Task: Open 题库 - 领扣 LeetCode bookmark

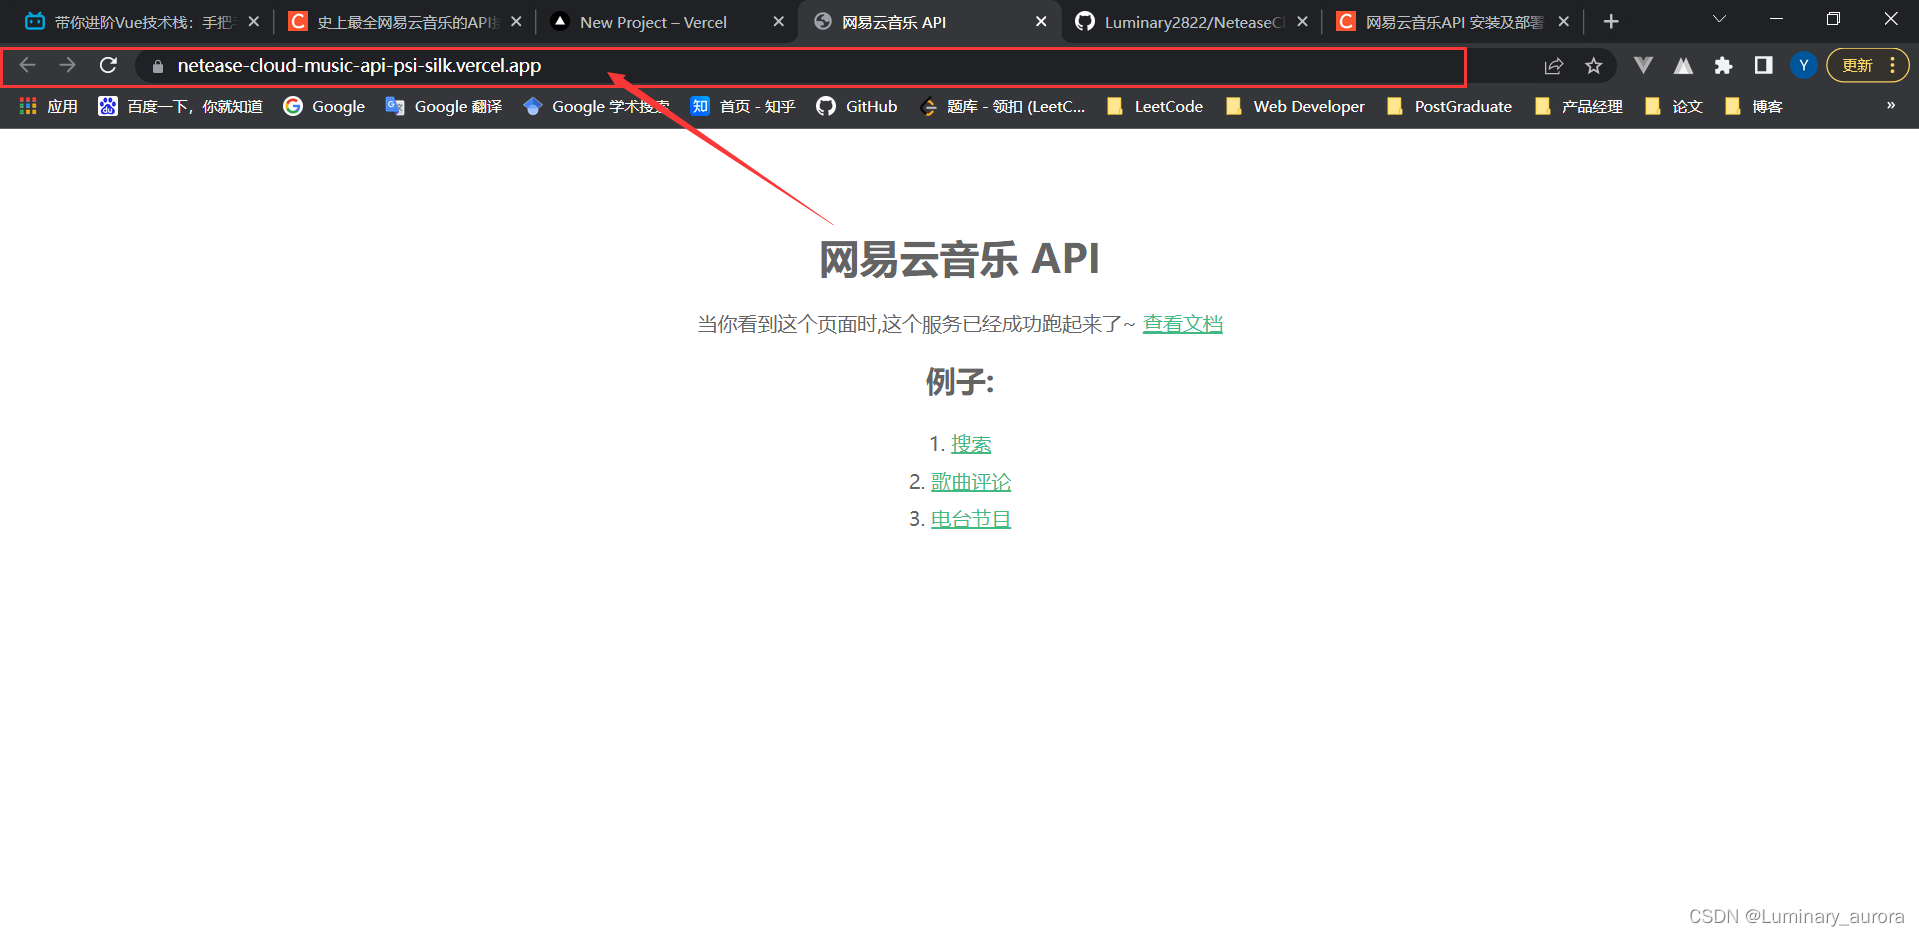Action: pos(1002,106)
